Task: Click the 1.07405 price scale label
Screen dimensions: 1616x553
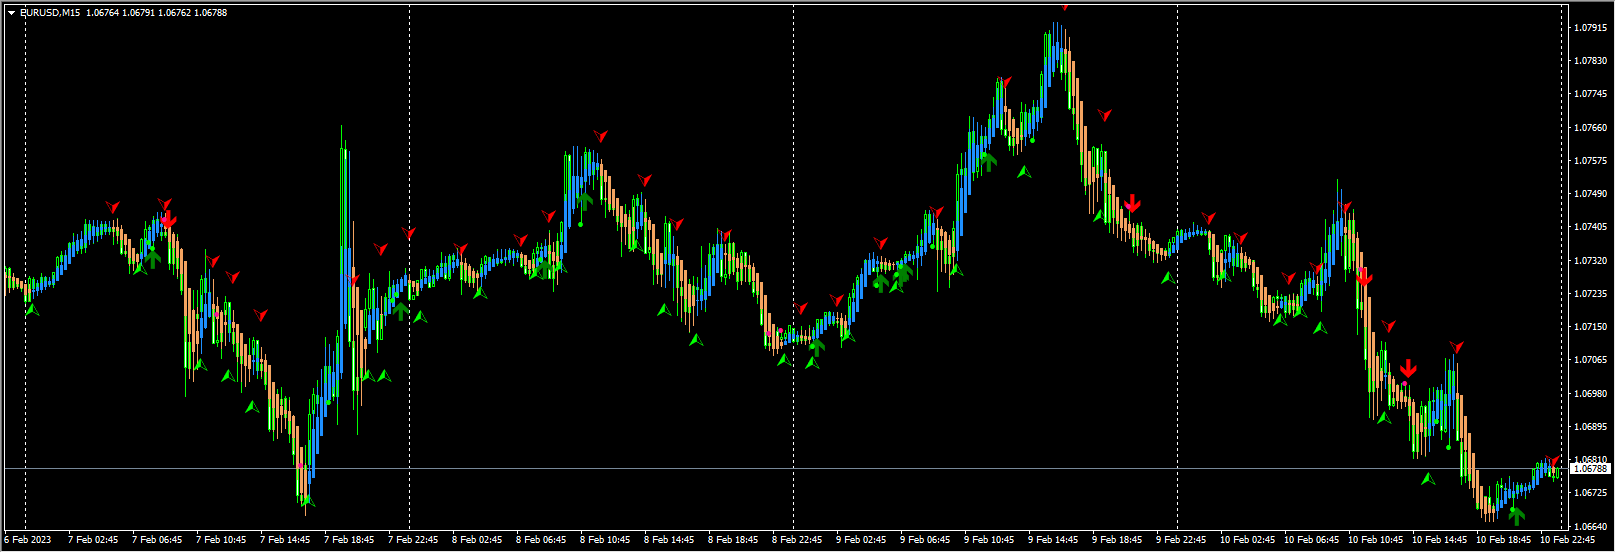Action: pos(1590,227)
